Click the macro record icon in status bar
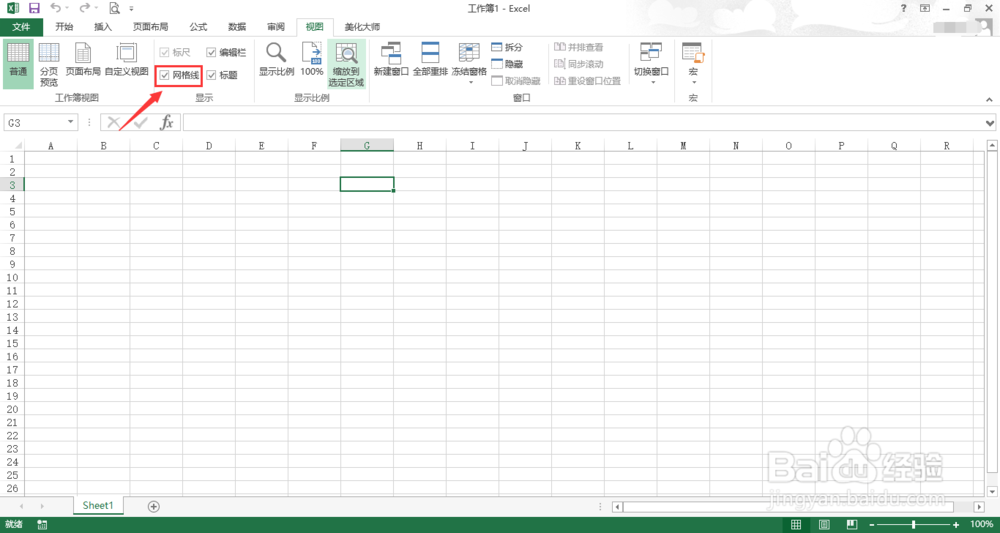This screenshot has width=1000, height=533. pos(43,525)
